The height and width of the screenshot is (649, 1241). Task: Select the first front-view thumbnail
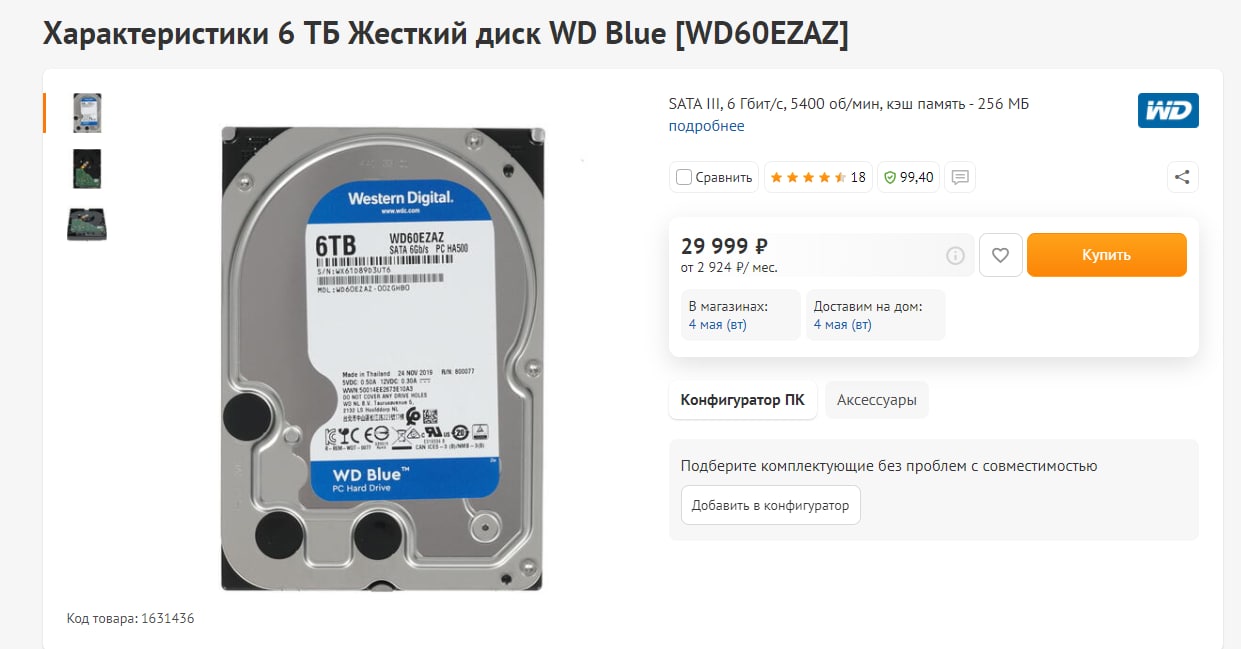(87, 113)
